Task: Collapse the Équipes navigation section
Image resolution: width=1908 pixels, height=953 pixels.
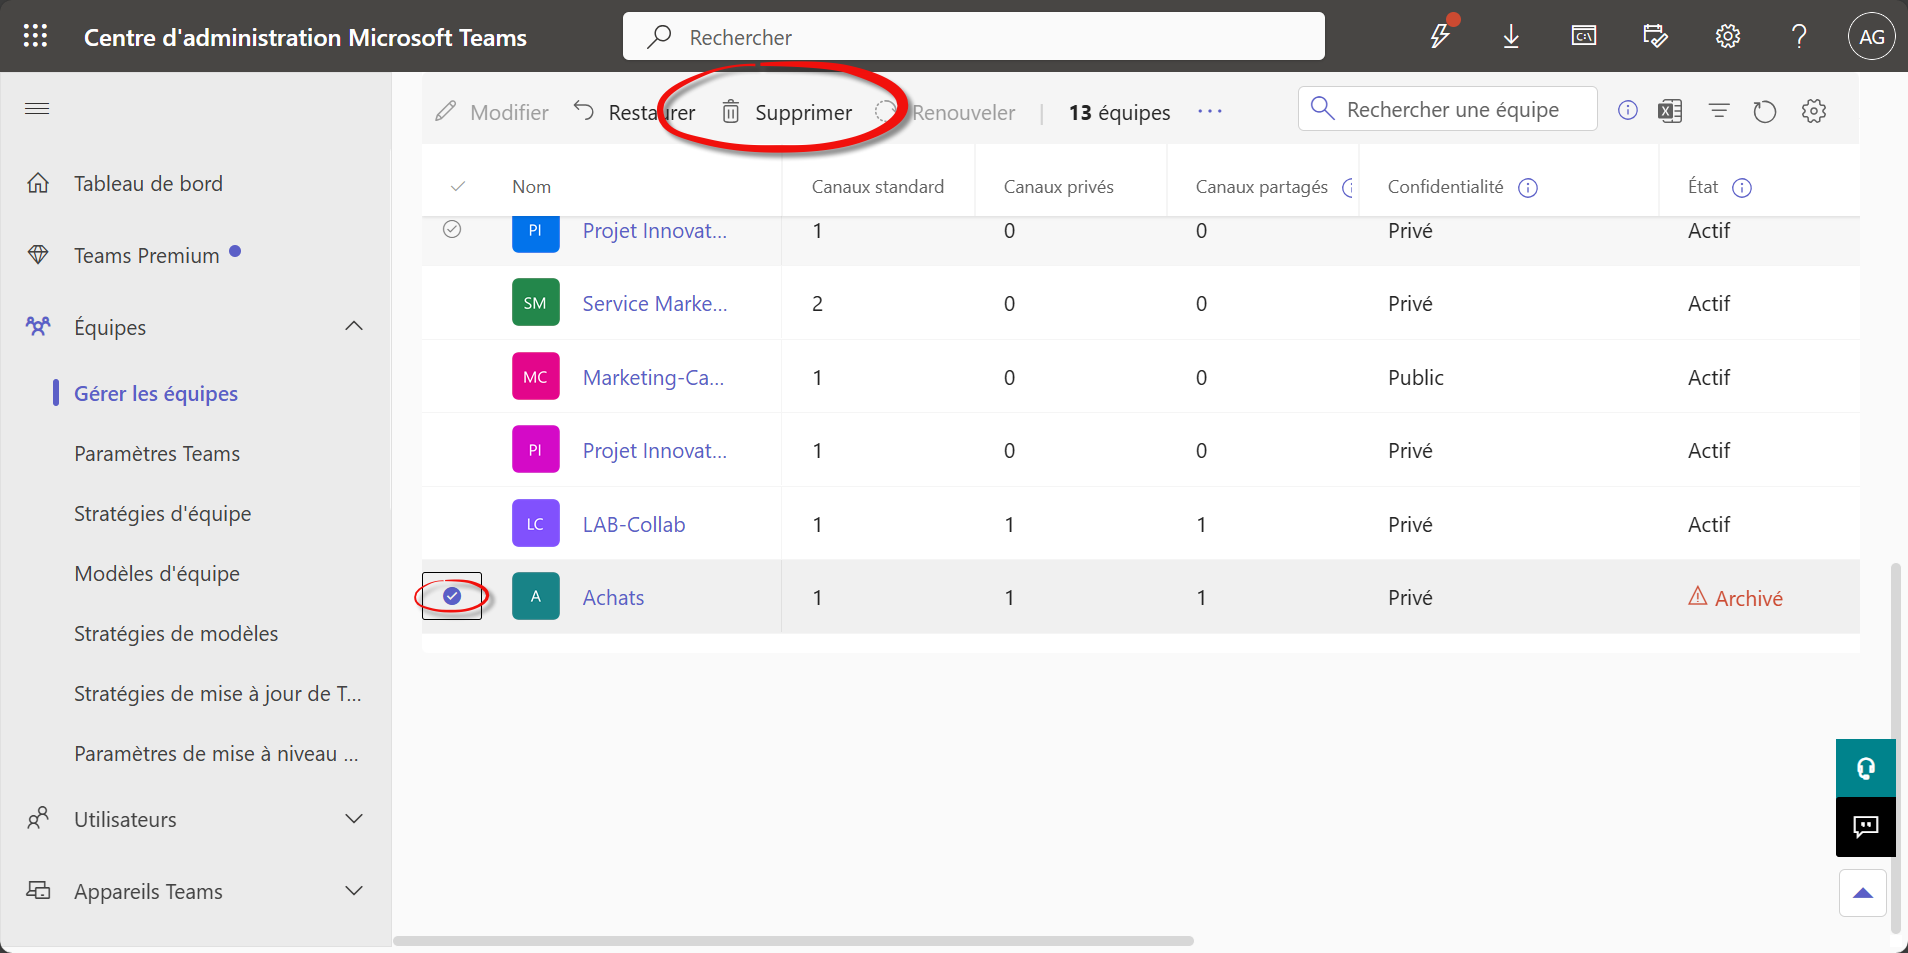Action: point(354,327)
